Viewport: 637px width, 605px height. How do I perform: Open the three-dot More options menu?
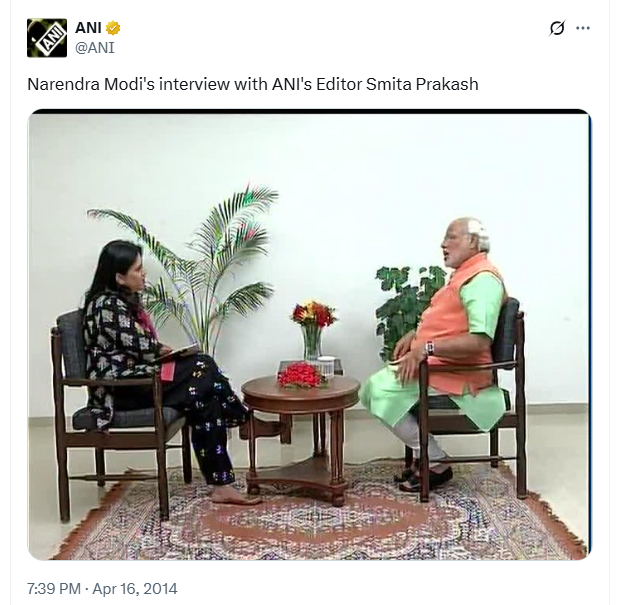583,28
